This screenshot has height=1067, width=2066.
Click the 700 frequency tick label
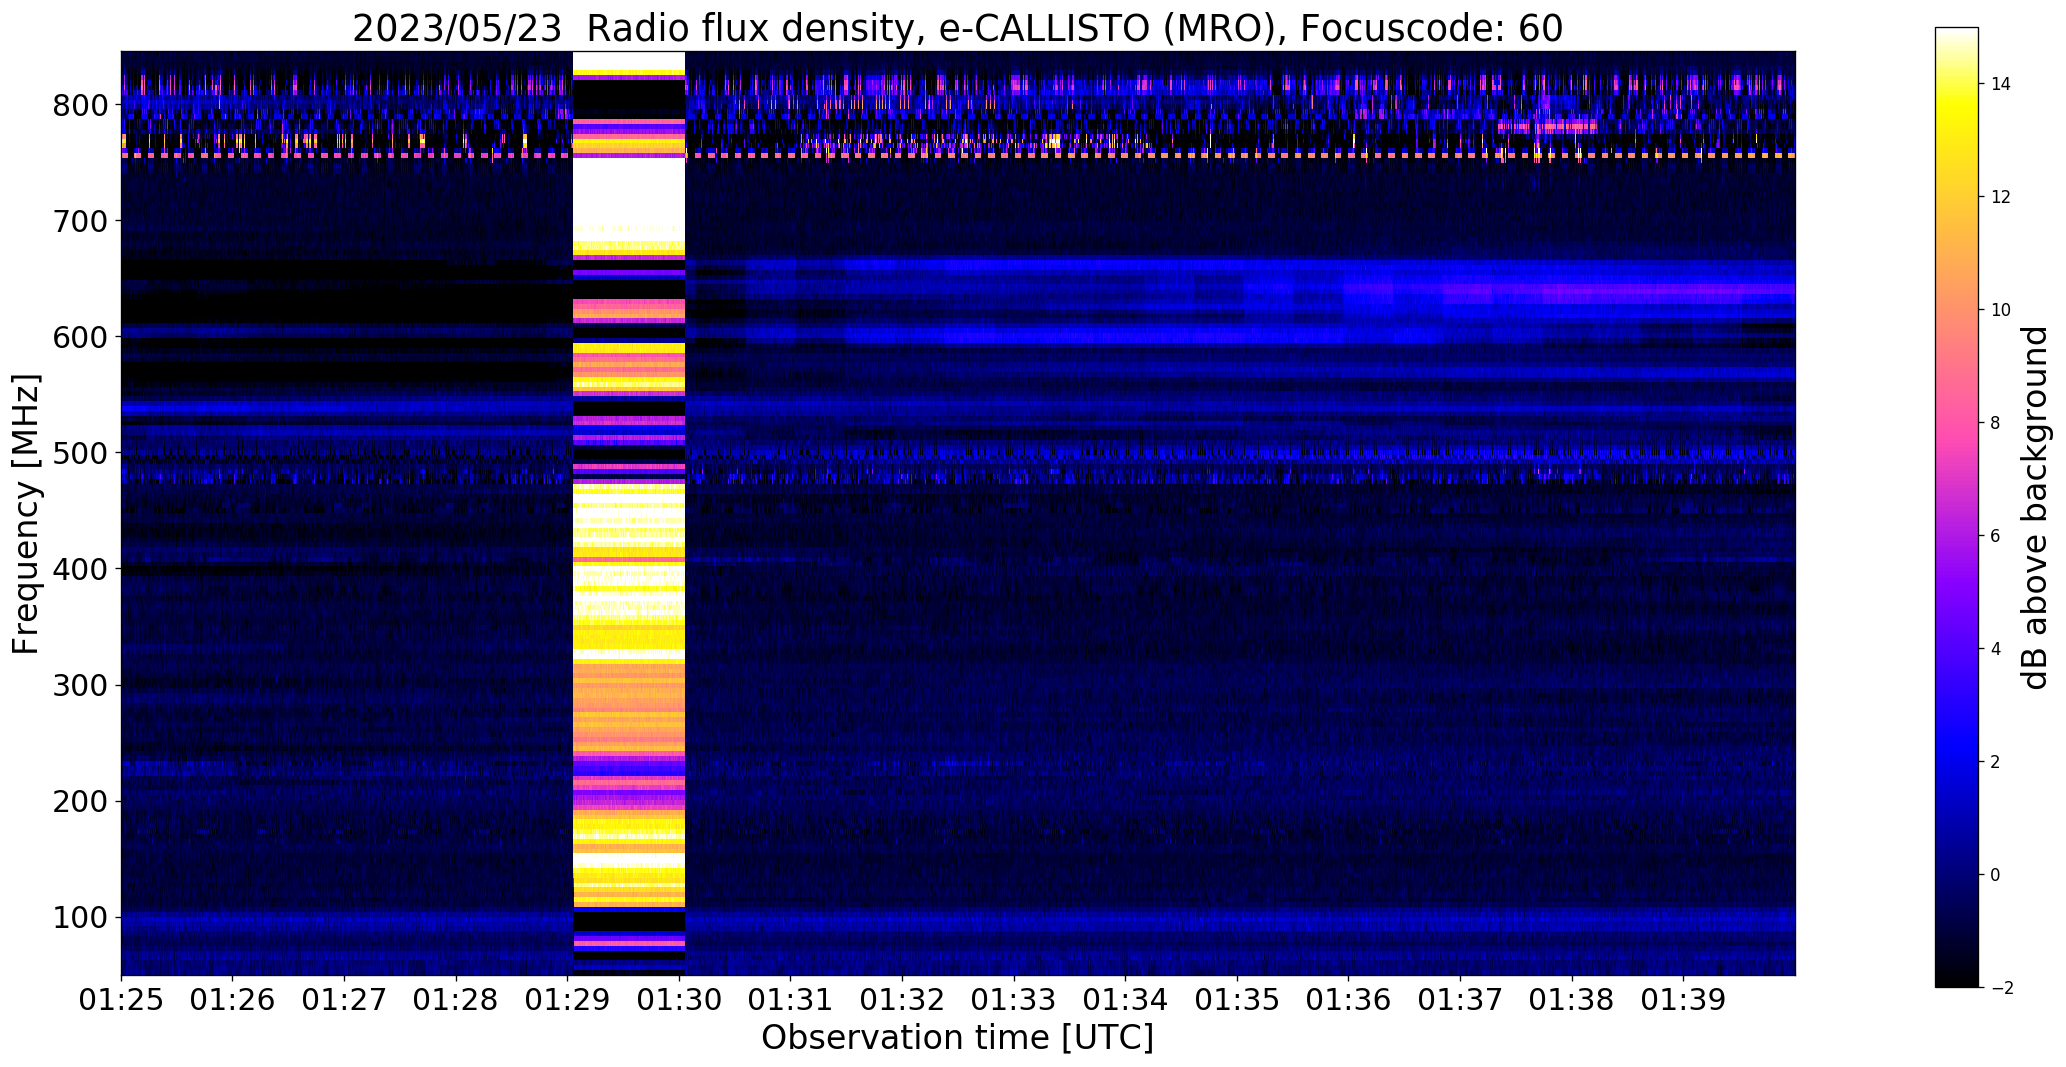click(79, 221)
